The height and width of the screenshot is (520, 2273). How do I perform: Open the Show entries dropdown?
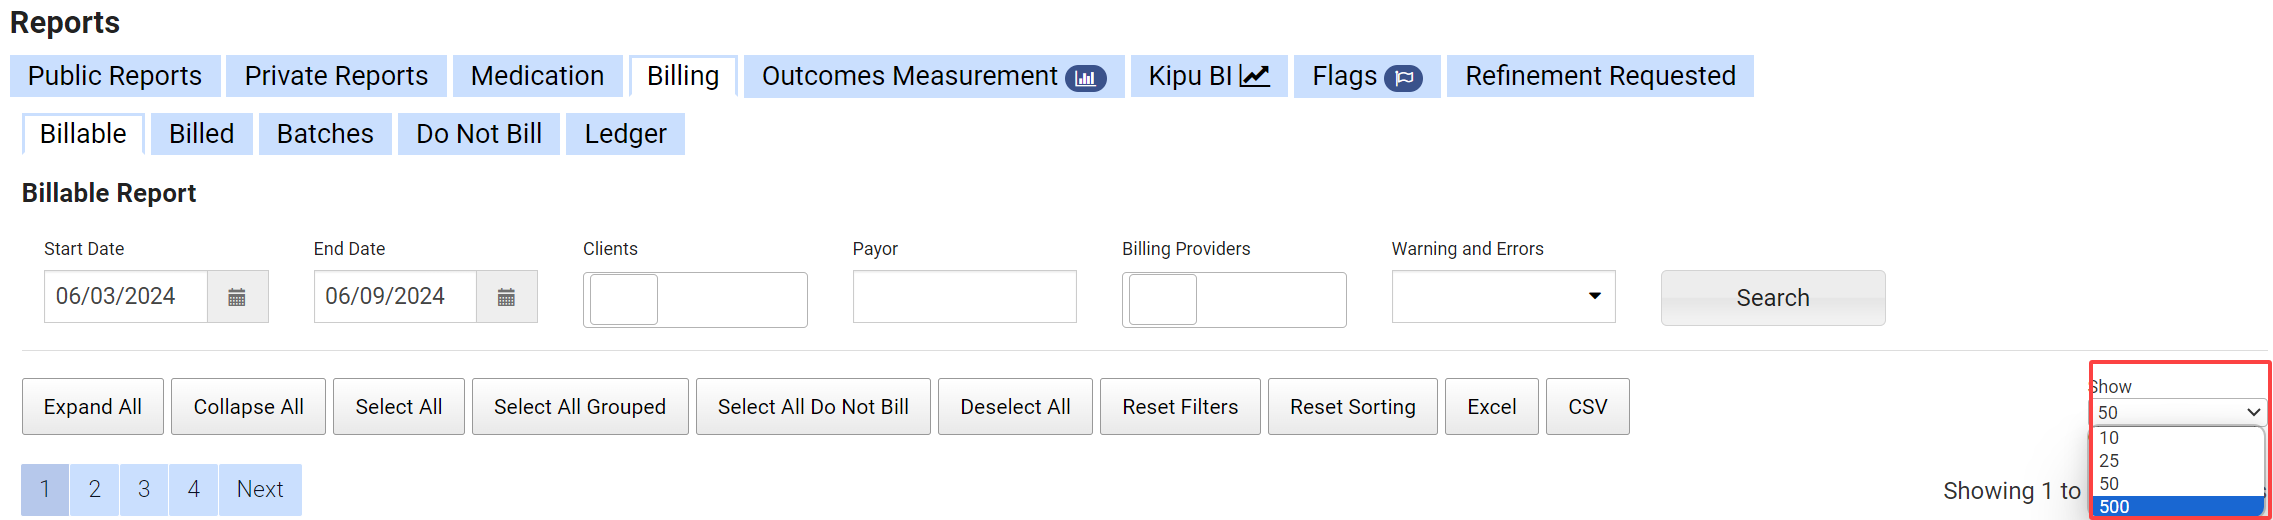click(2179, 412)
